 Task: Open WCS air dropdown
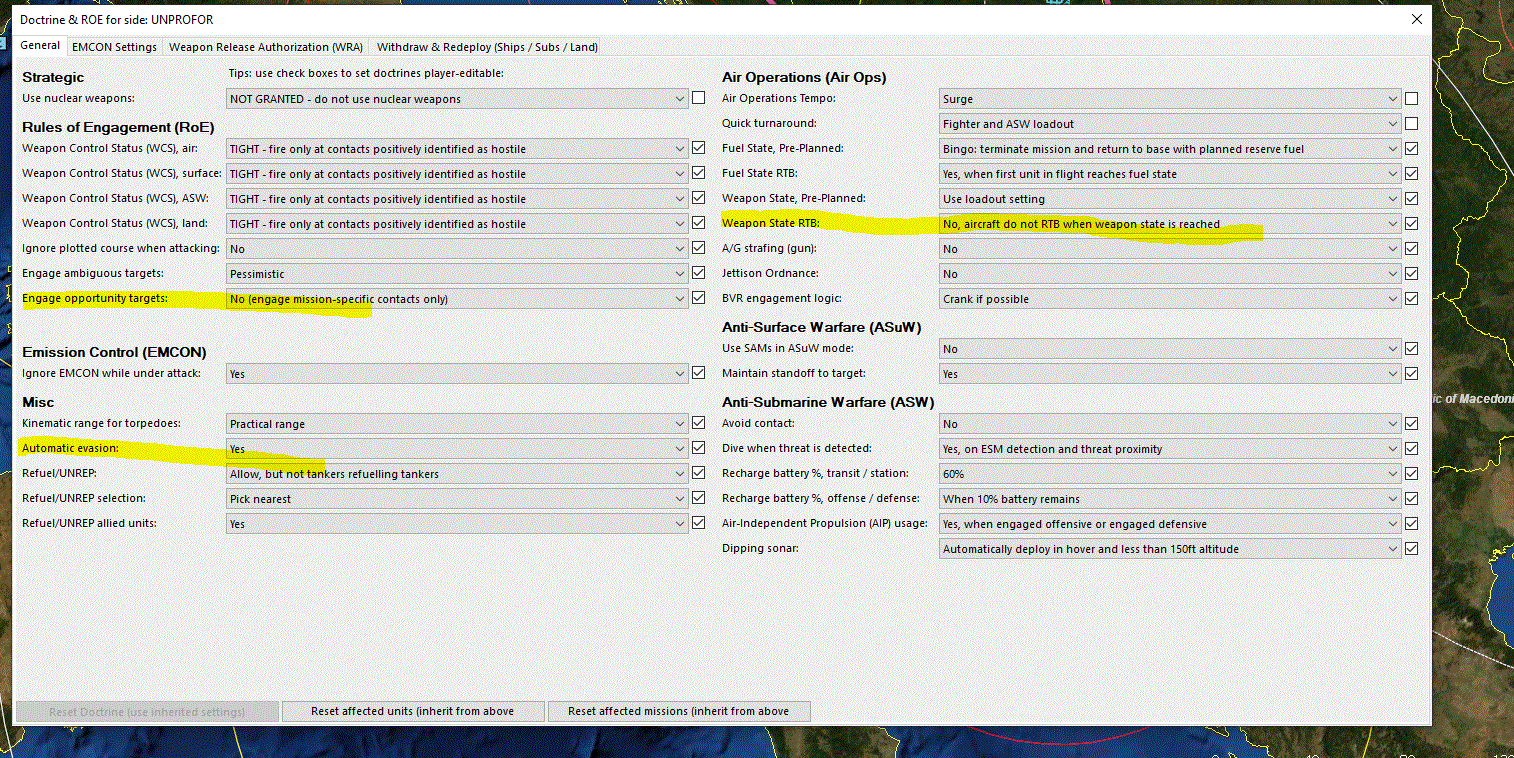[457, 149]
